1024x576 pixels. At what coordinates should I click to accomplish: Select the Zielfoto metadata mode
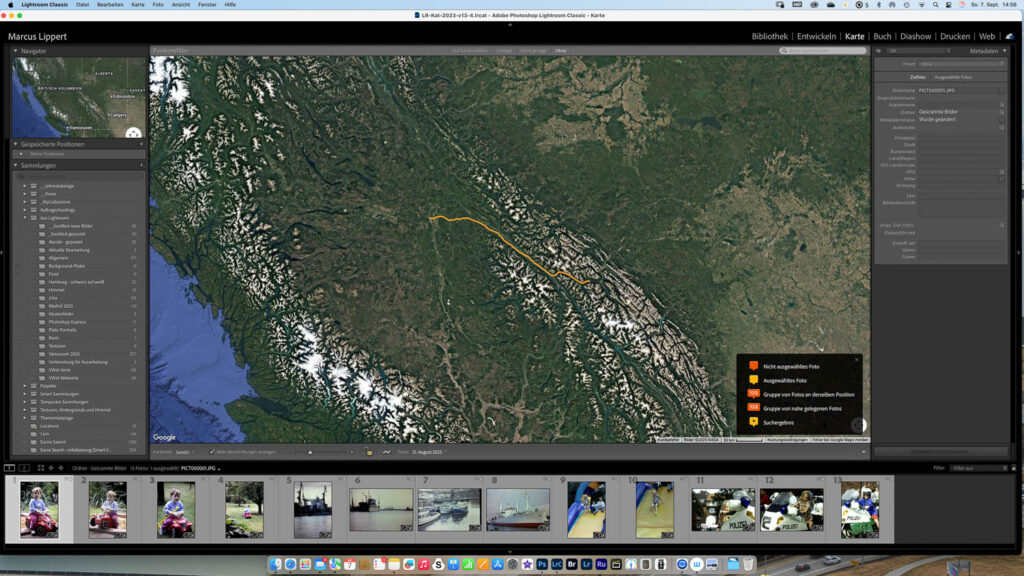pos(918,77)
